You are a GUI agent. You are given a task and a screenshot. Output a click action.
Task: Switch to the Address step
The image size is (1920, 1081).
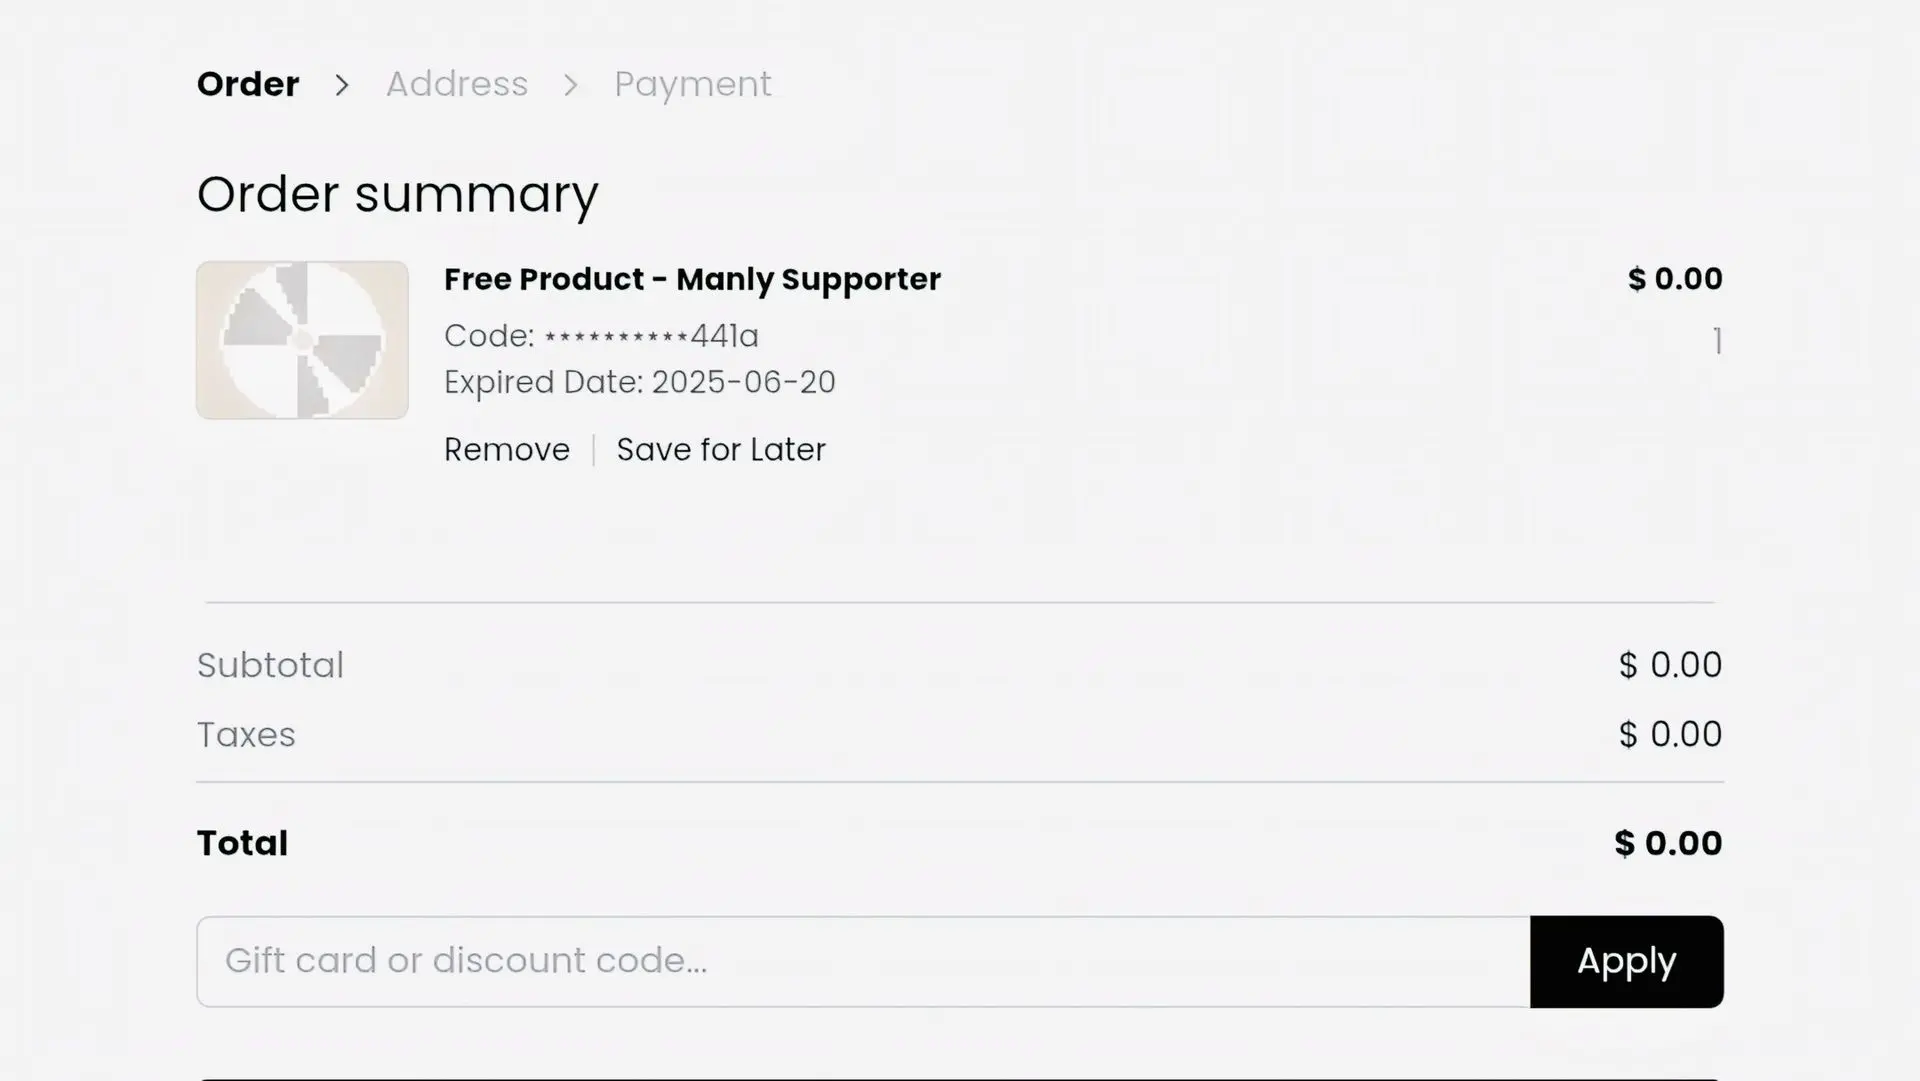coord(457,84)
